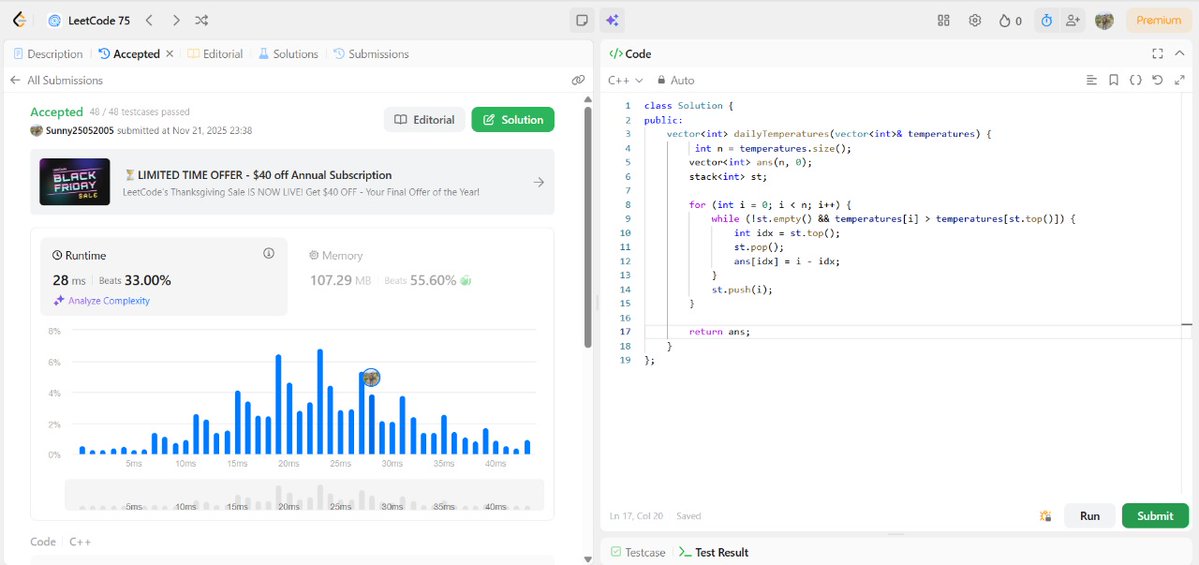The height and width of the screenshot is (565, 1199).
Task: Switch to the Description tab
Action: (48, 54)
